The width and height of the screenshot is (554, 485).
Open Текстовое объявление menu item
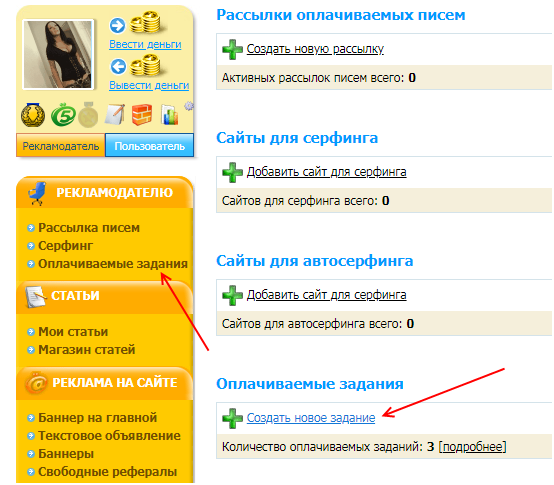(x=109, y=436)
